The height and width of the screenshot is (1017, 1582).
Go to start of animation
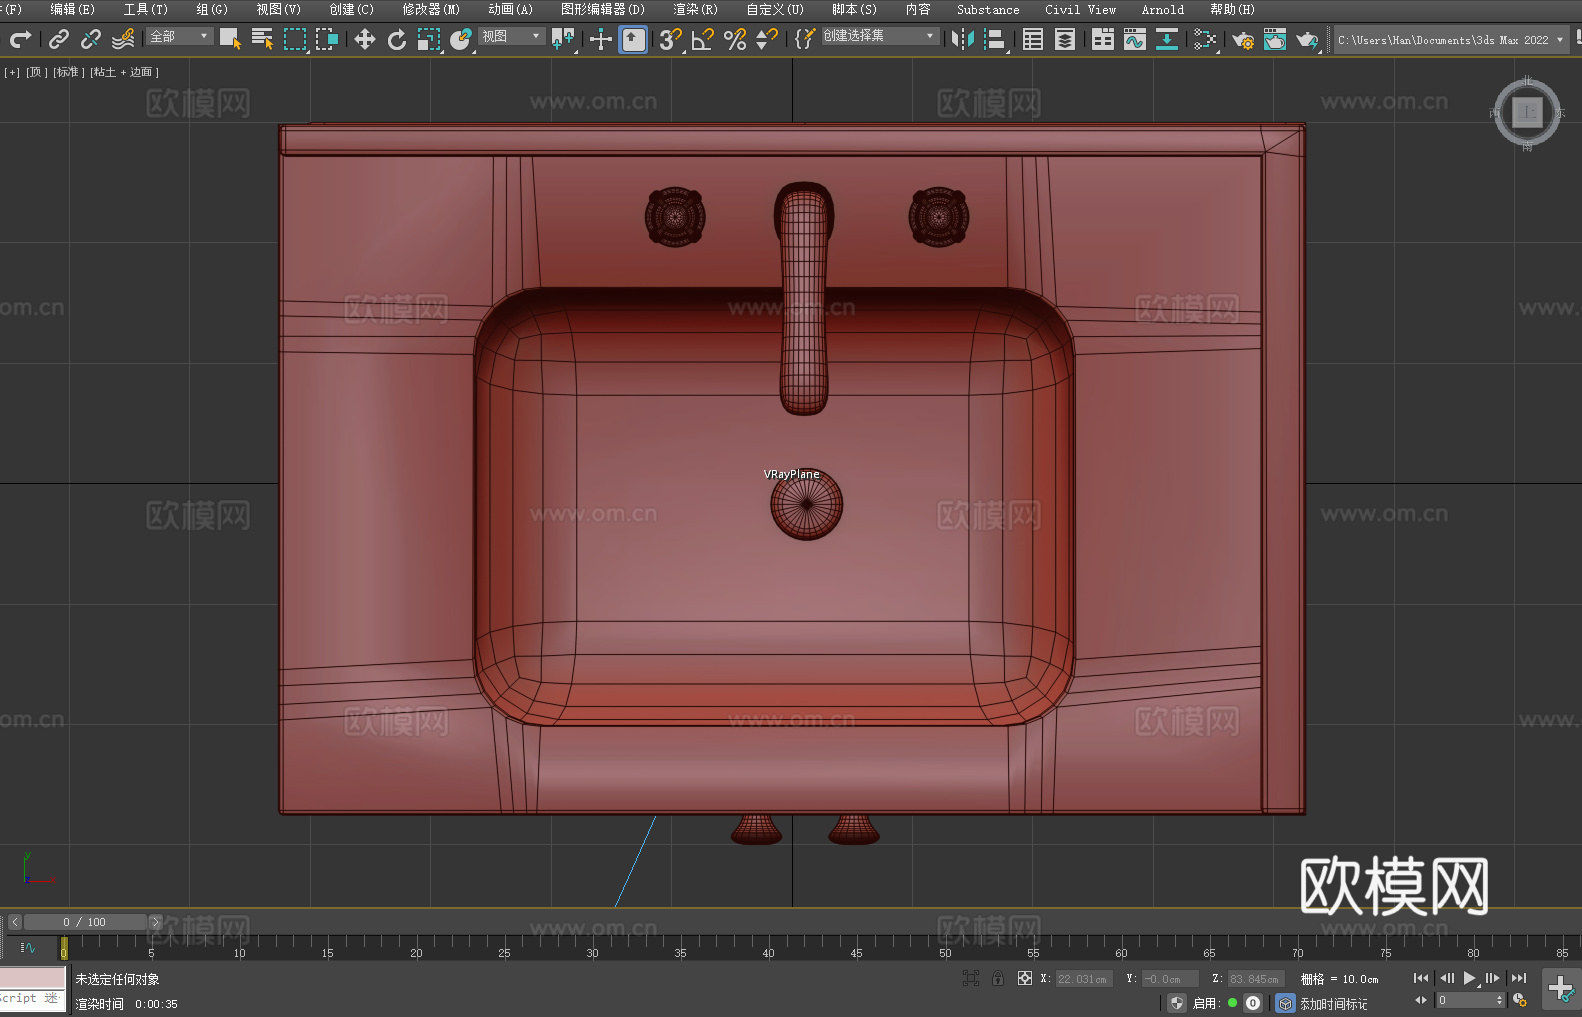point(1421,978)
